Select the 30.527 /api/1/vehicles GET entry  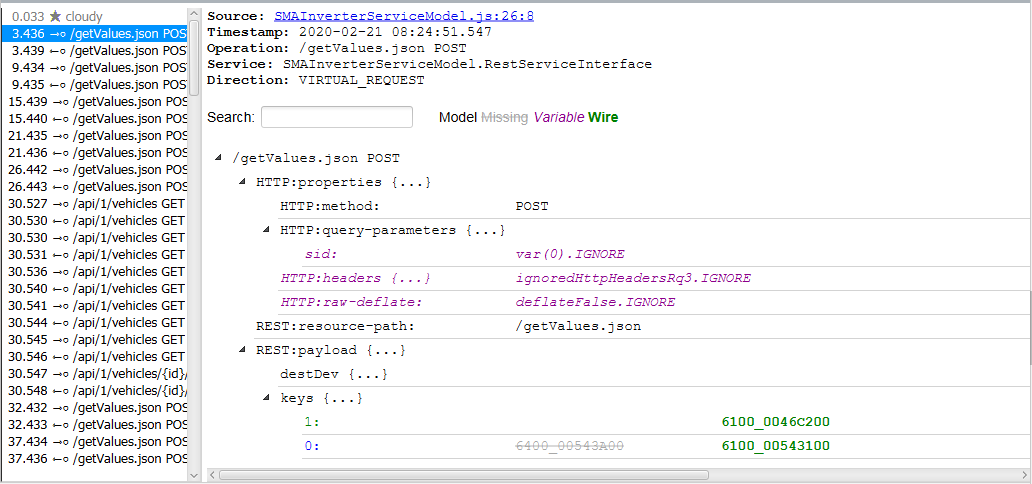[95, 204]
